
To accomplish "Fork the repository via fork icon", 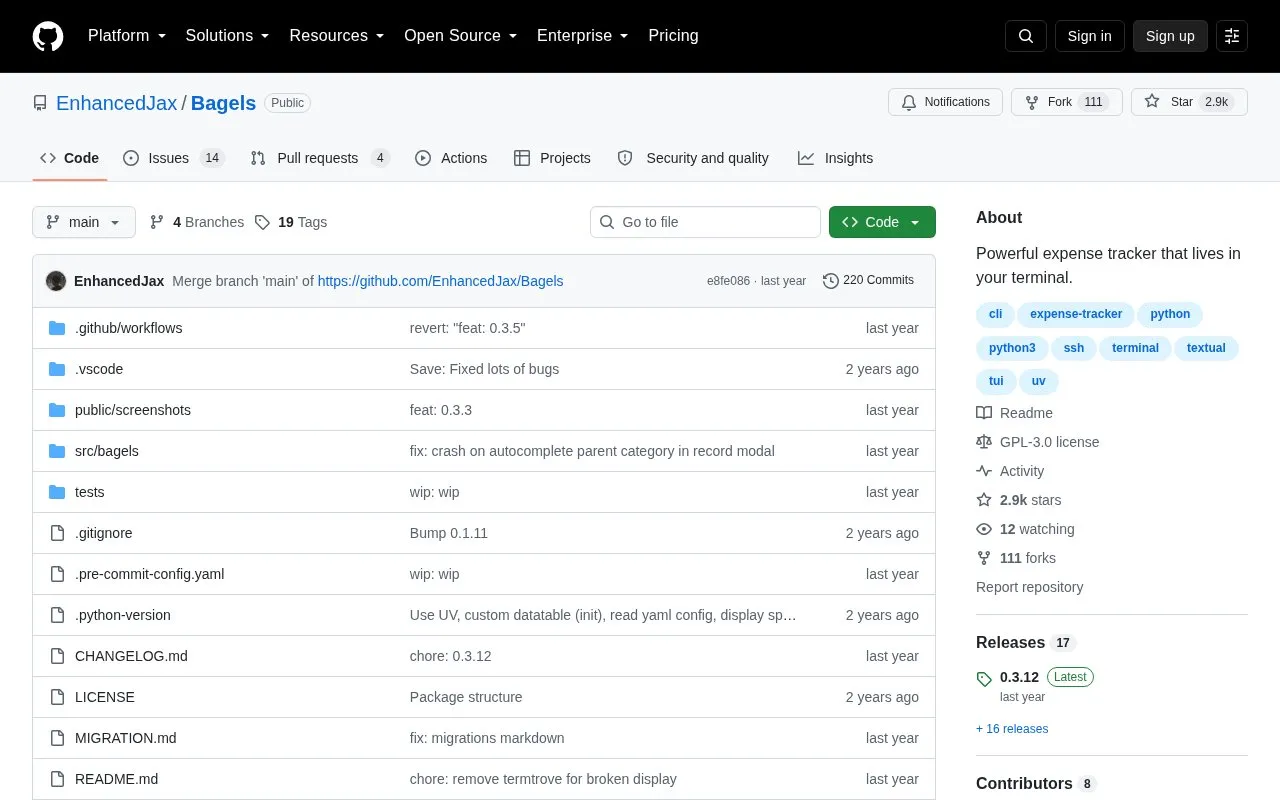I will (1032, 102).
